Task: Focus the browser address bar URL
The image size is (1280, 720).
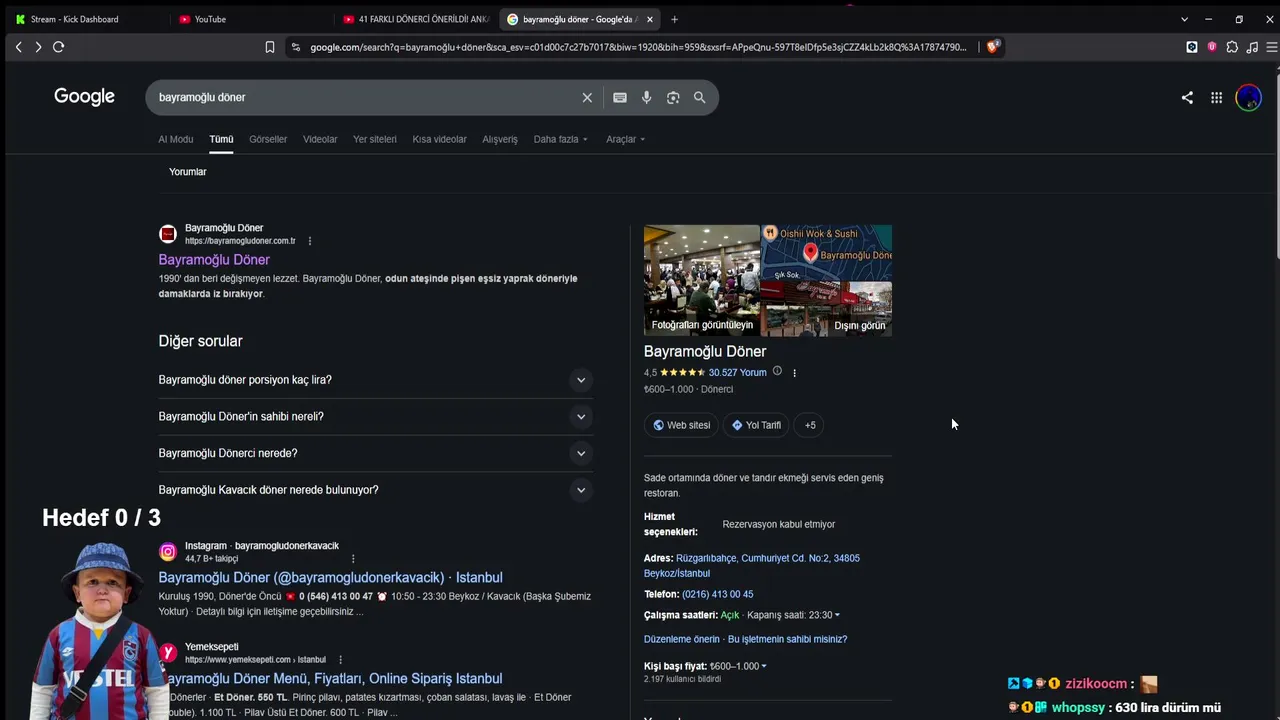Action: (x=638, y=47)
